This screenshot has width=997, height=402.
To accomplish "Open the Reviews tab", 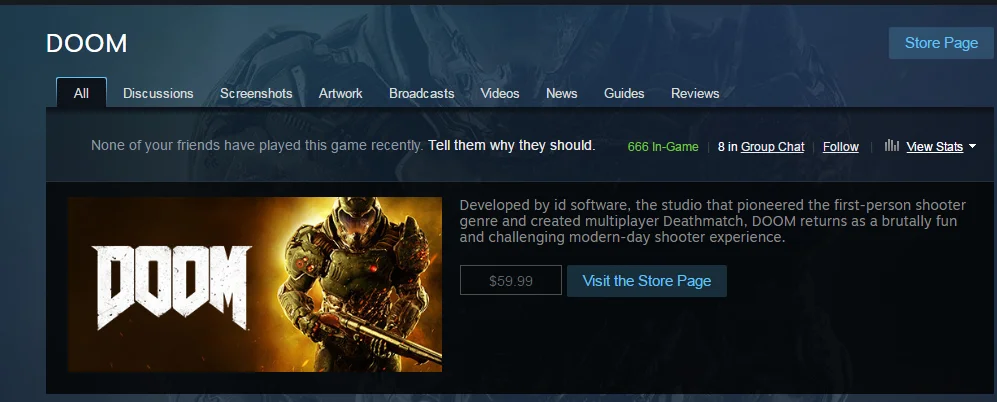I will tap(695, 94).
